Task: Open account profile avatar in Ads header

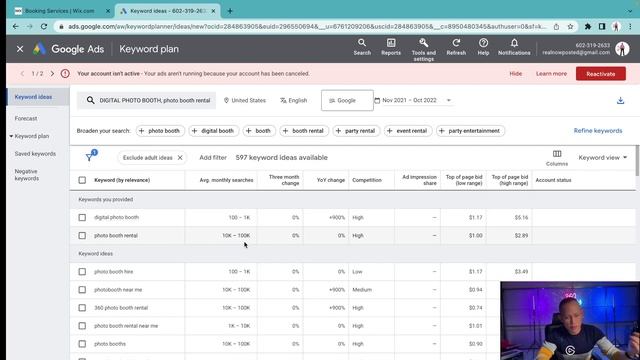Action: click(622, 49)
